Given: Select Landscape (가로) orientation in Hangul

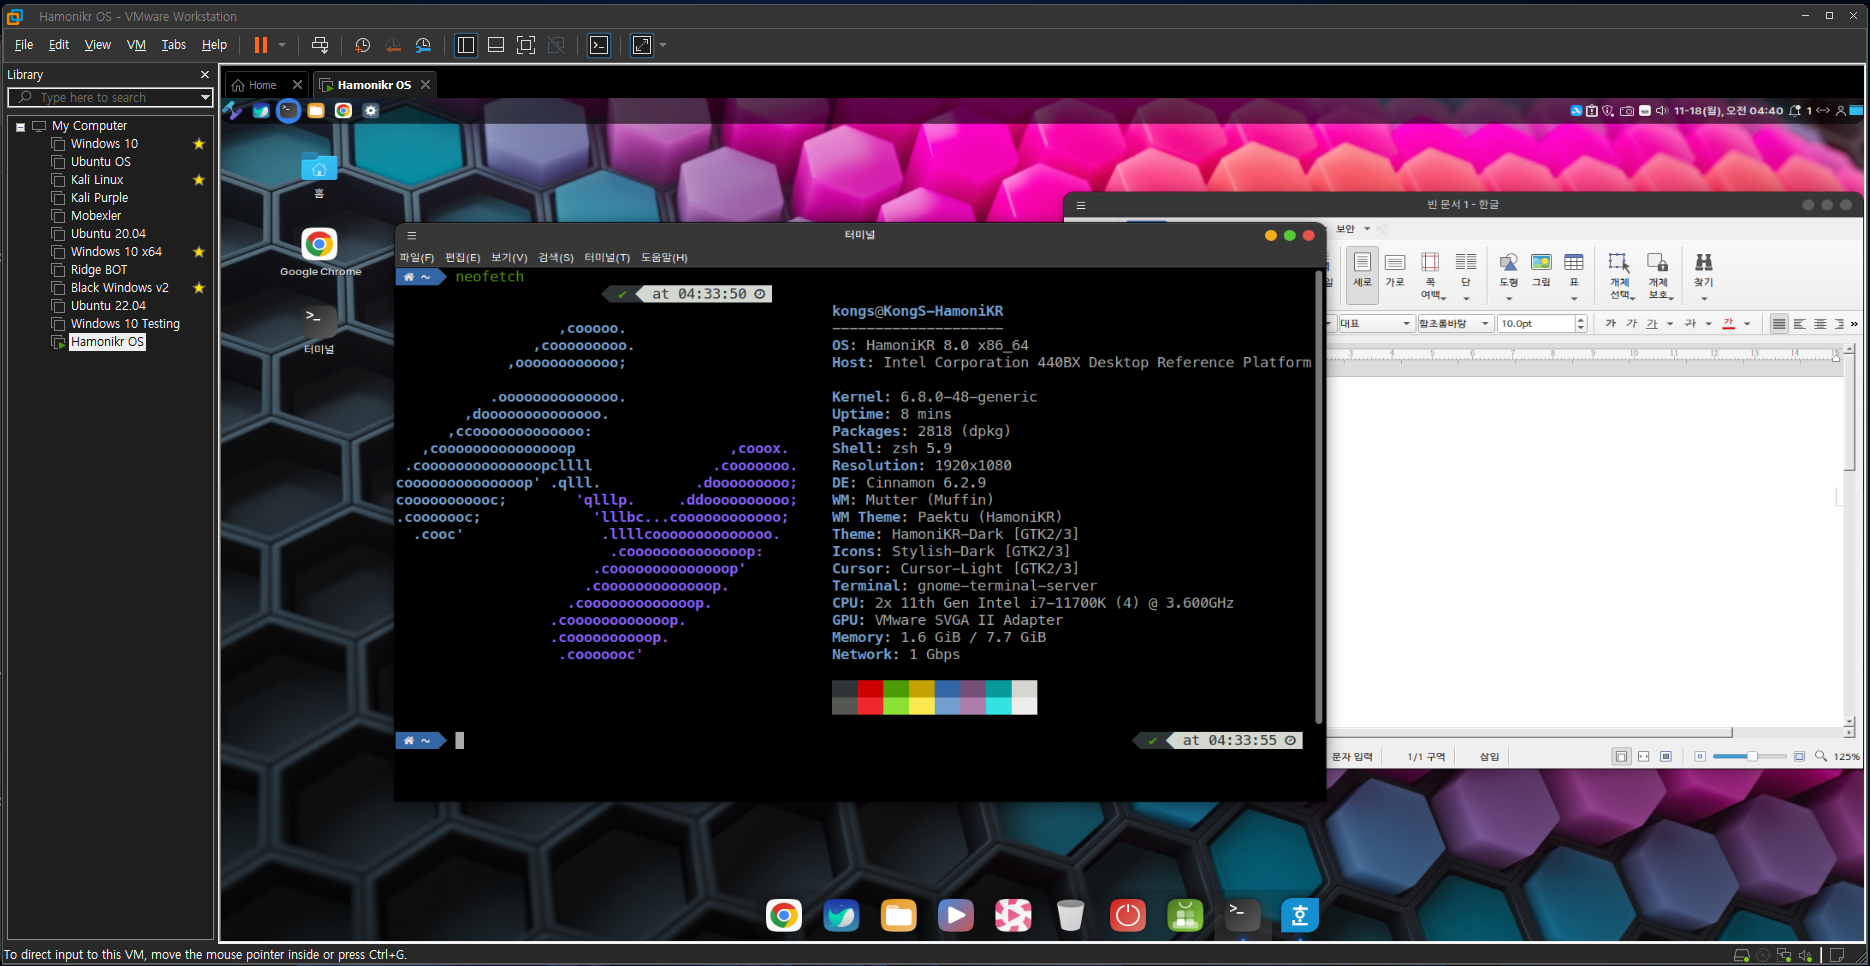Looking at the screenshot, I should pyautogui.click(x=1395, y=268).
